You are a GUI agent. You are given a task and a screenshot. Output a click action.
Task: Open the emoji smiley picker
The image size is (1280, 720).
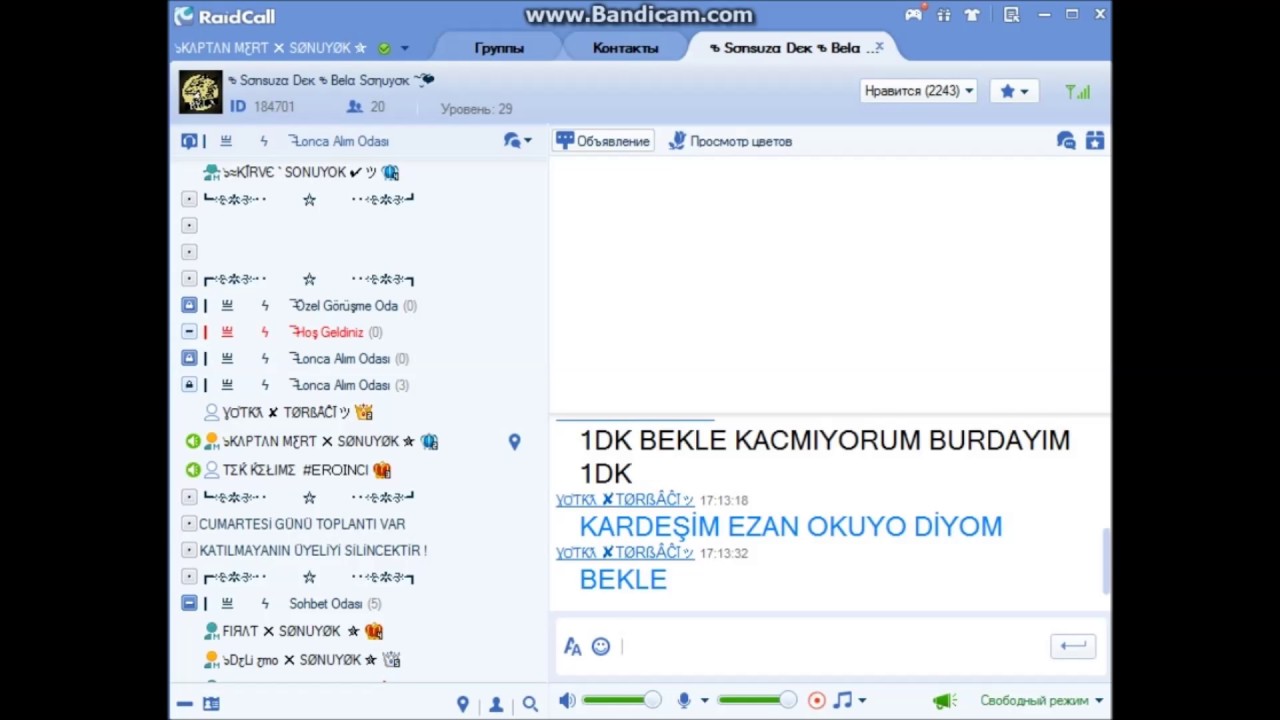tap(601, 647)
